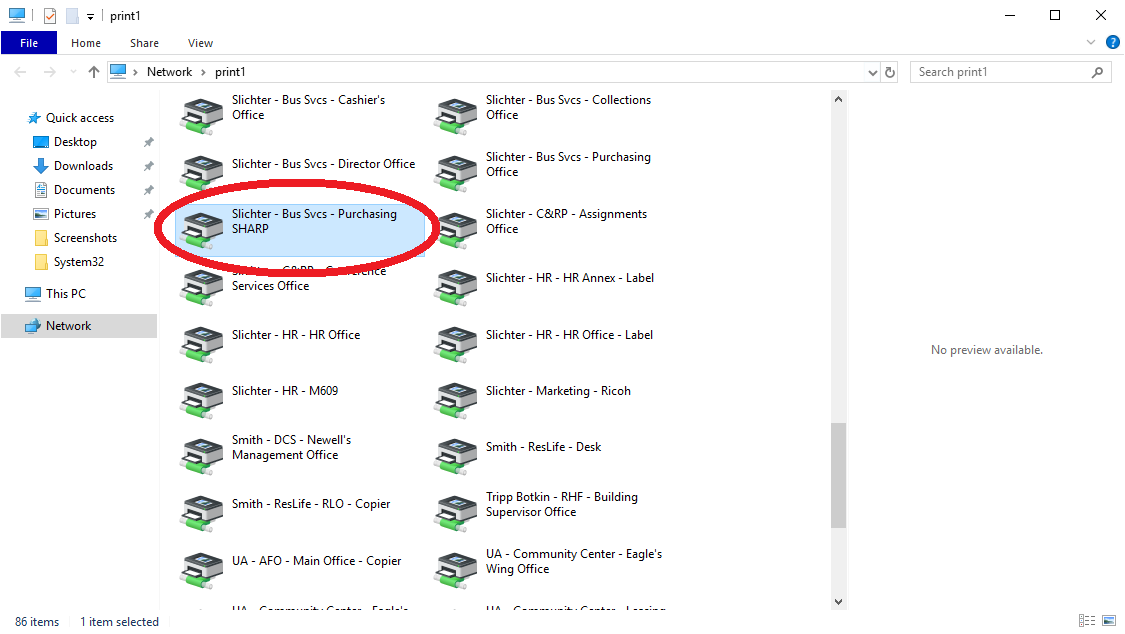Open the Home ribbon tab
This screenshot has height=634, width=1125.
tap(86, 43)
